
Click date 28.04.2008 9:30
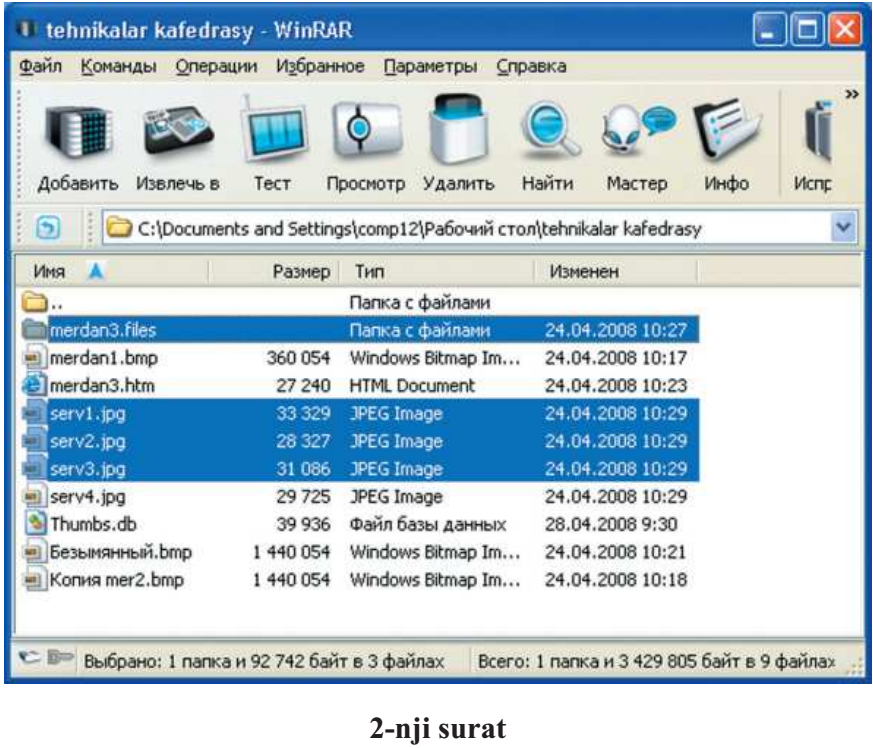pos(611,524)
